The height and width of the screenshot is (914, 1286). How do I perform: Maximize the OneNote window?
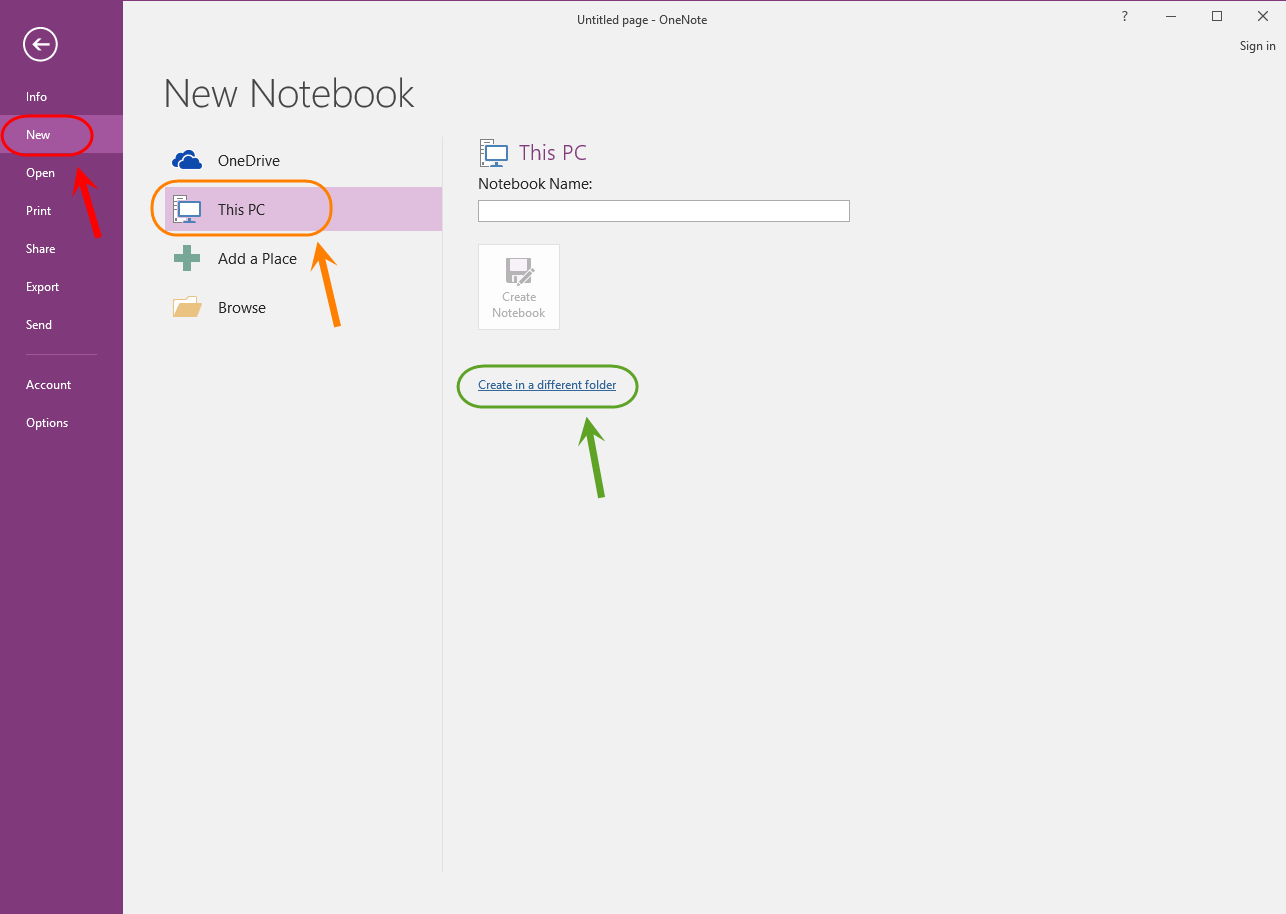(1217, 16)
